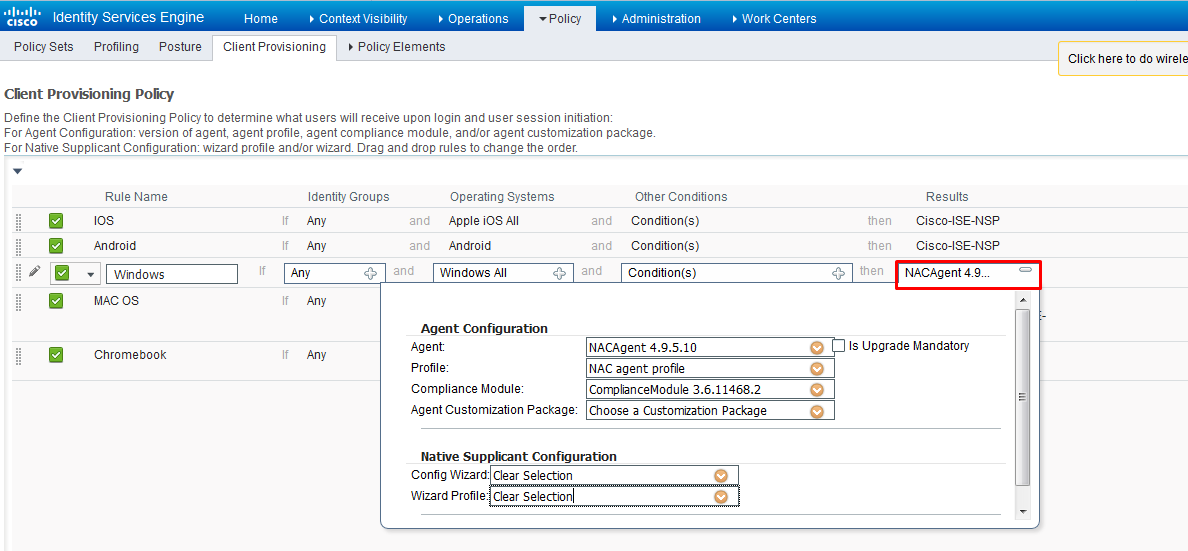Select the Client Provisioning tab
Screen dimensions: 1188x551
pos(274,47)
